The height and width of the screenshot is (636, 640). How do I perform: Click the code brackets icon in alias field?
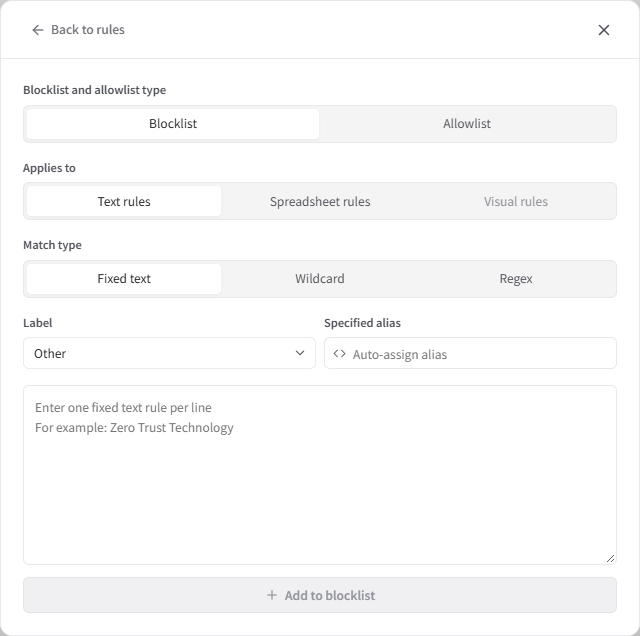(x=339, y=354)
